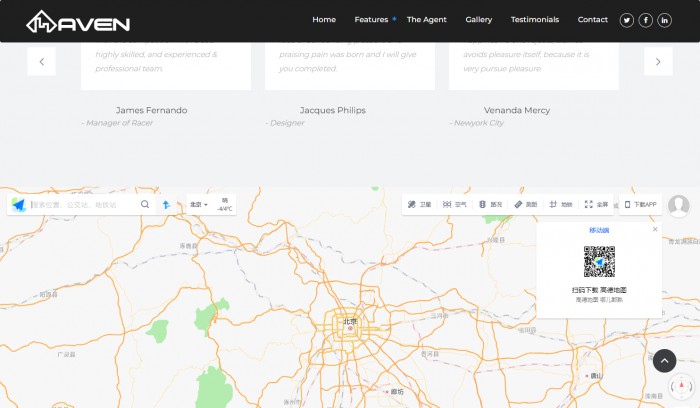This screenshot has height=408, width=700.
Task: Click the Amap paper-plane logo
Action: point(18,204)
